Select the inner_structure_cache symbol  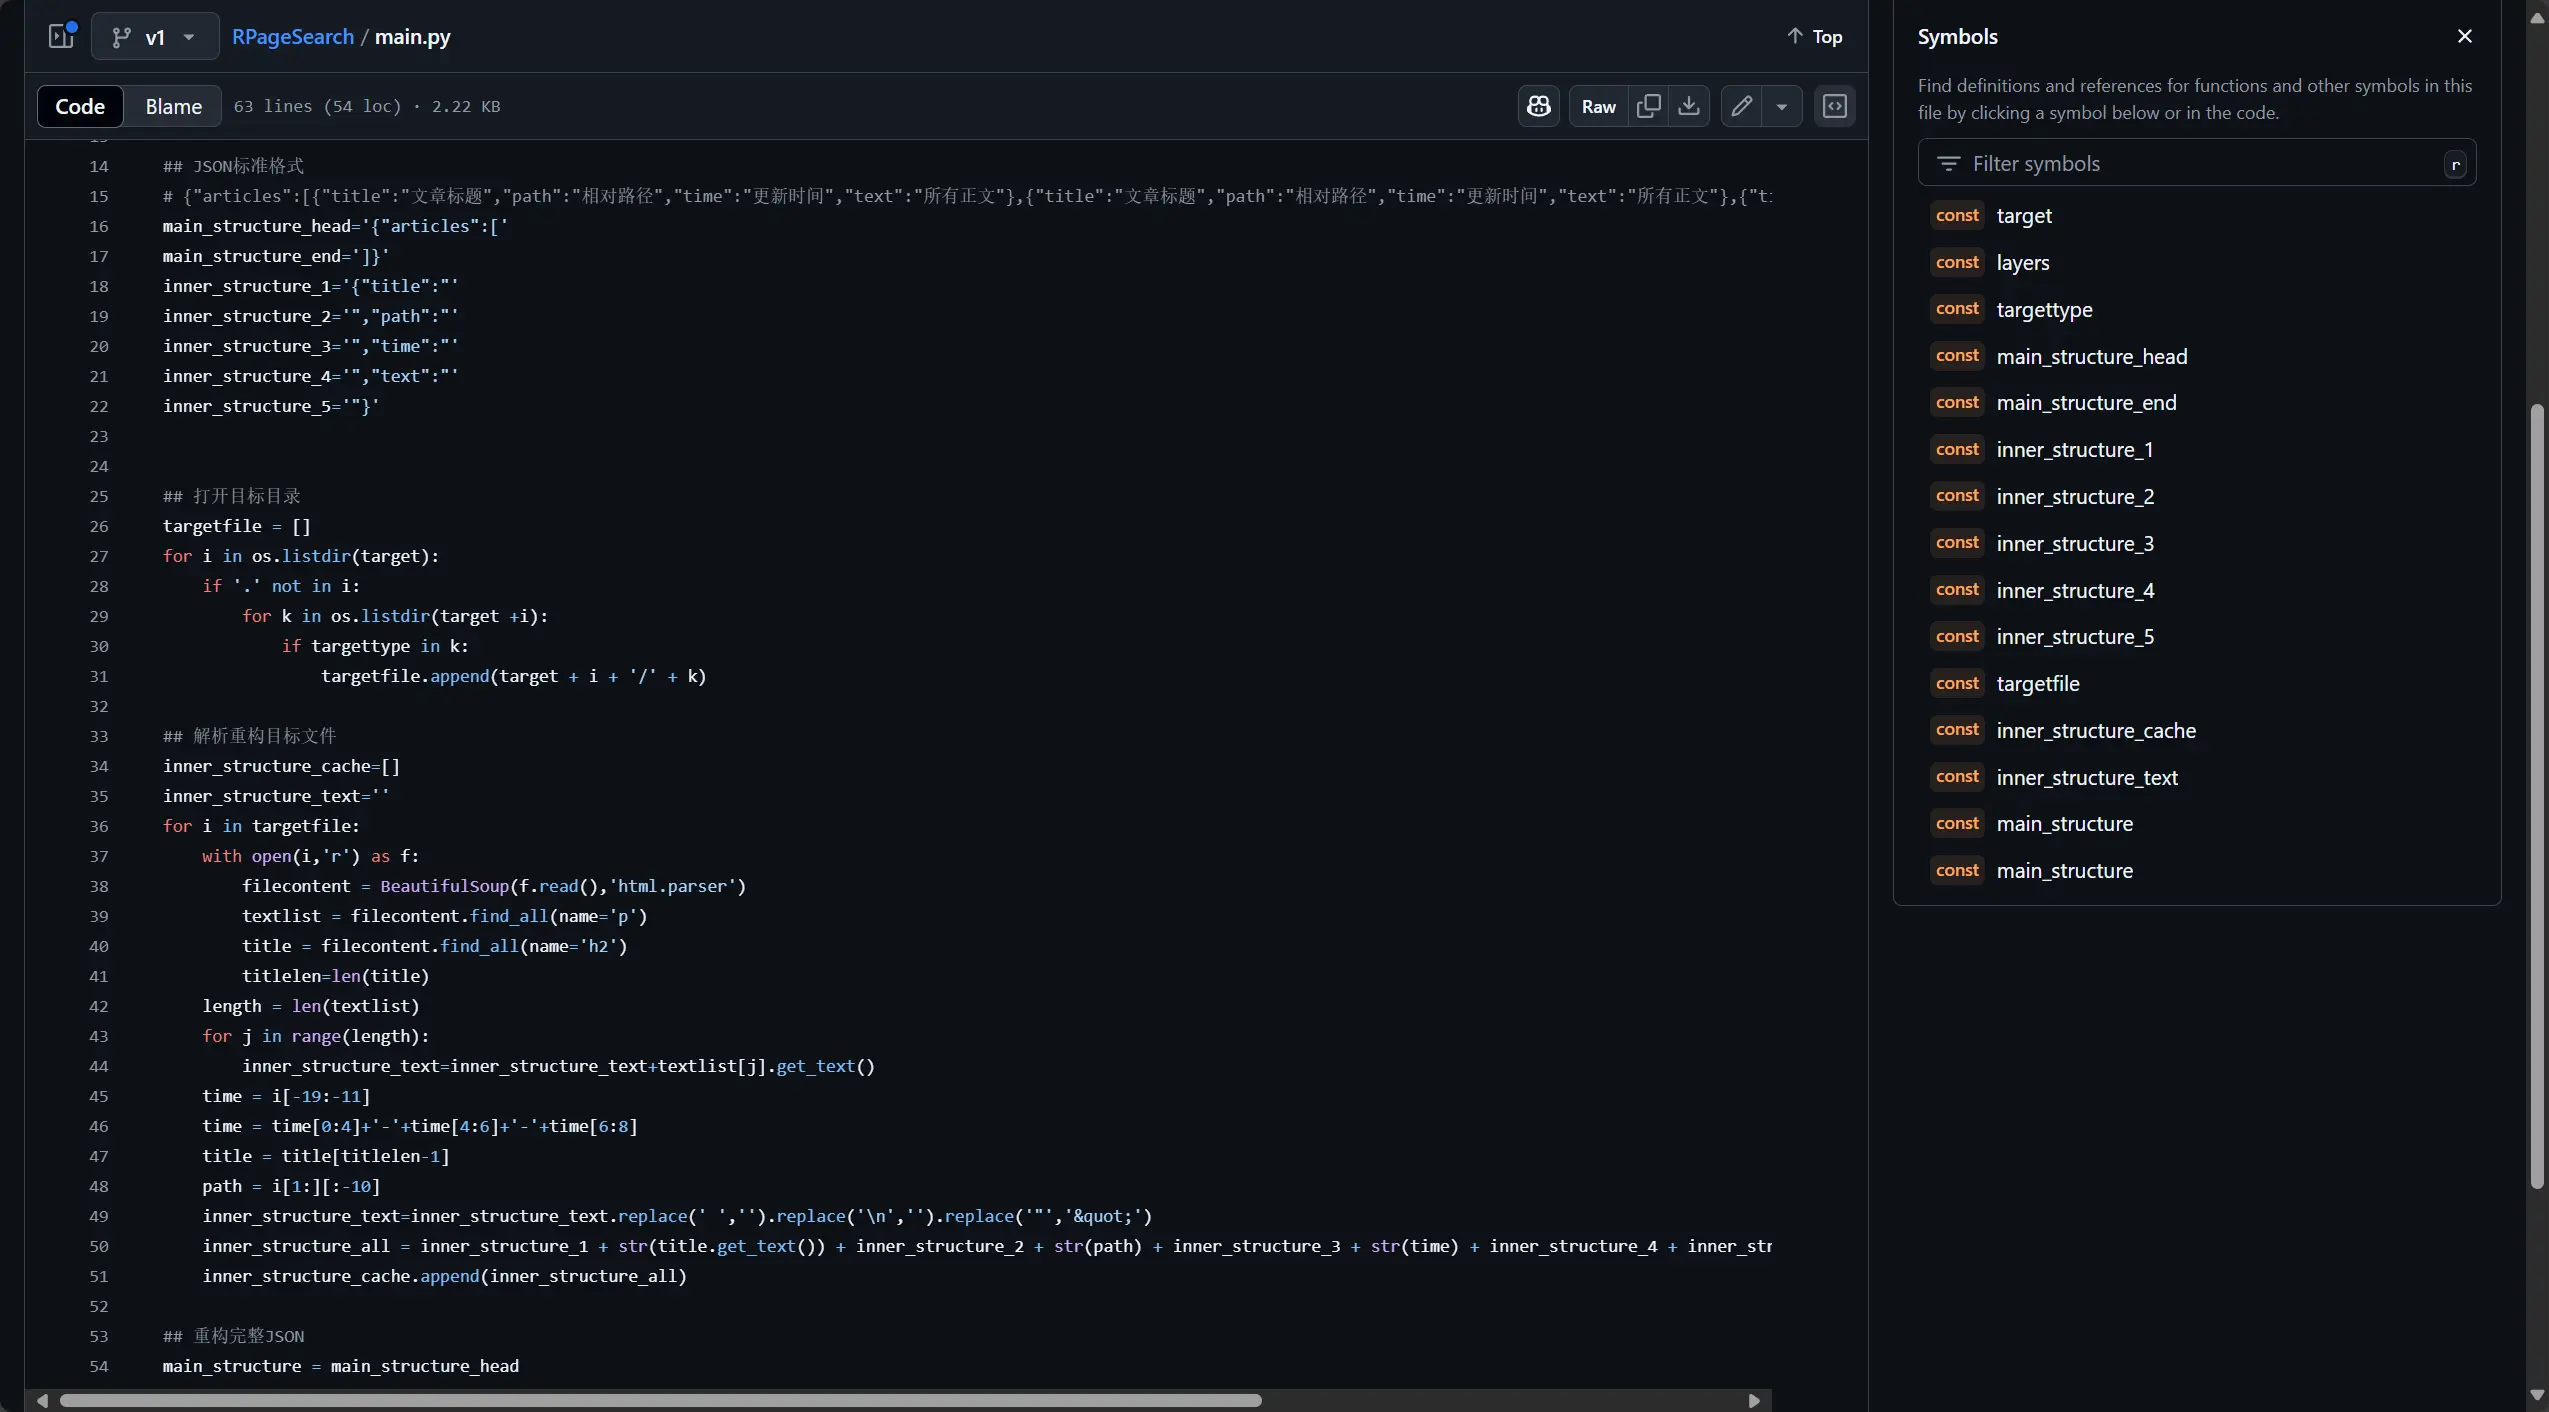(x=2096, y=731)
